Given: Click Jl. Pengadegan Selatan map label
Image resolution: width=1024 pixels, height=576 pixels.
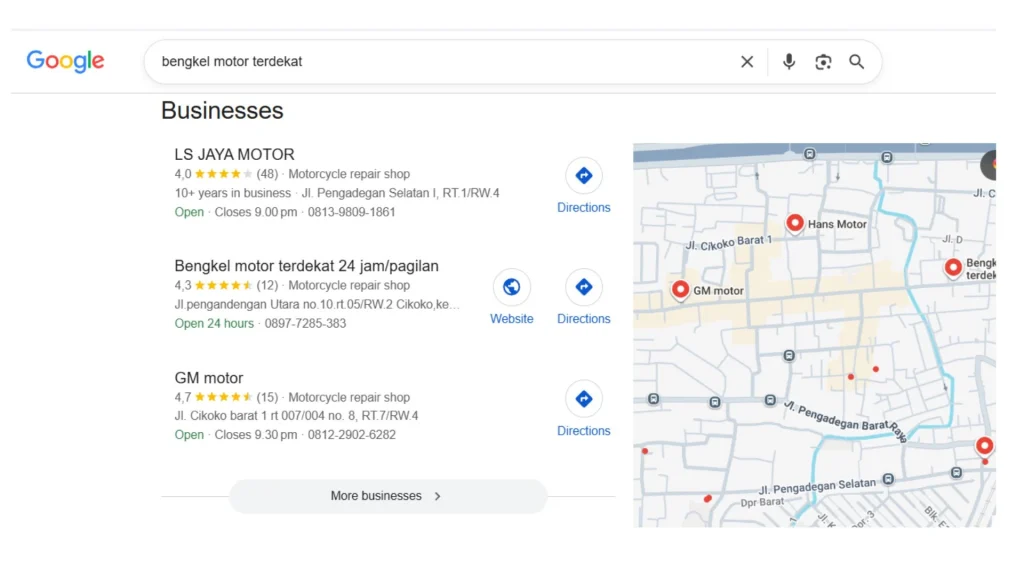Looking at the screenshot, I should tap(817, 486).
